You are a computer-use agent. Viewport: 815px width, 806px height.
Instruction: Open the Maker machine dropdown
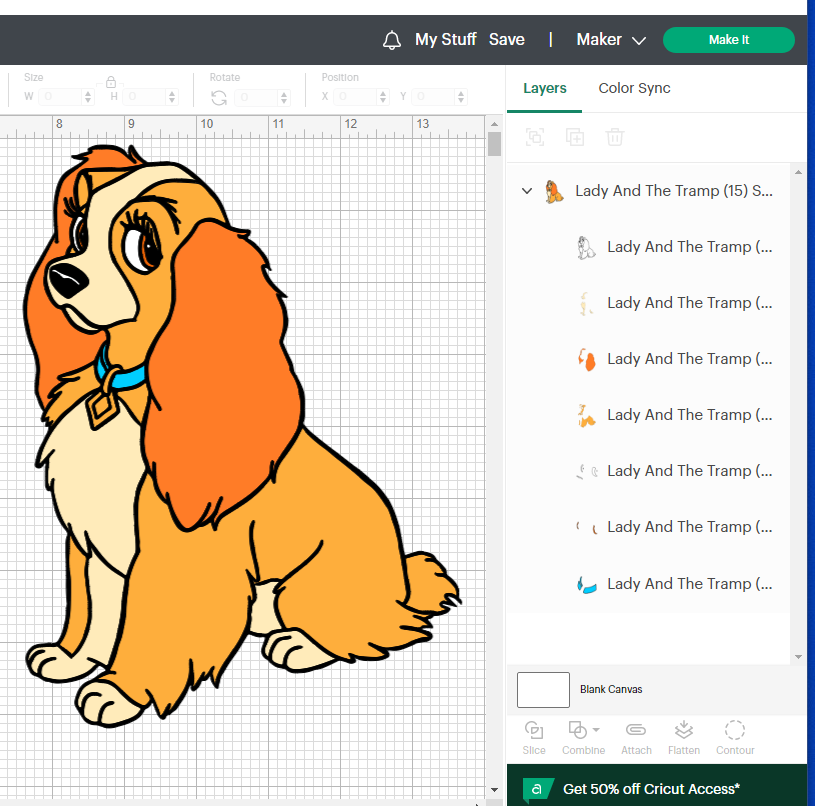coord(611,40)
